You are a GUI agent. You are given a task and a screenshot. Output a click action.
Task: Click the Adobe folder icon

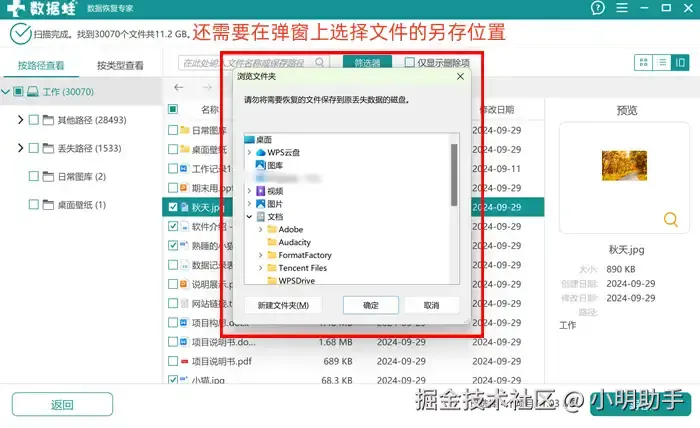pos(272,229)
